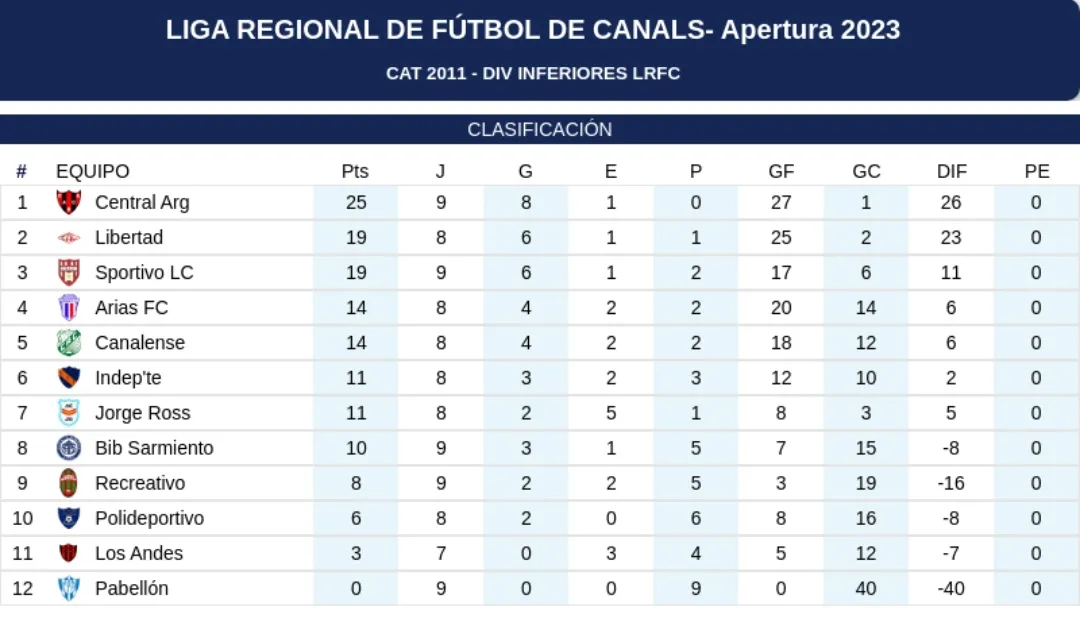
Task: Click the Pabellón striped crest
Action: (x=68, y=588)
